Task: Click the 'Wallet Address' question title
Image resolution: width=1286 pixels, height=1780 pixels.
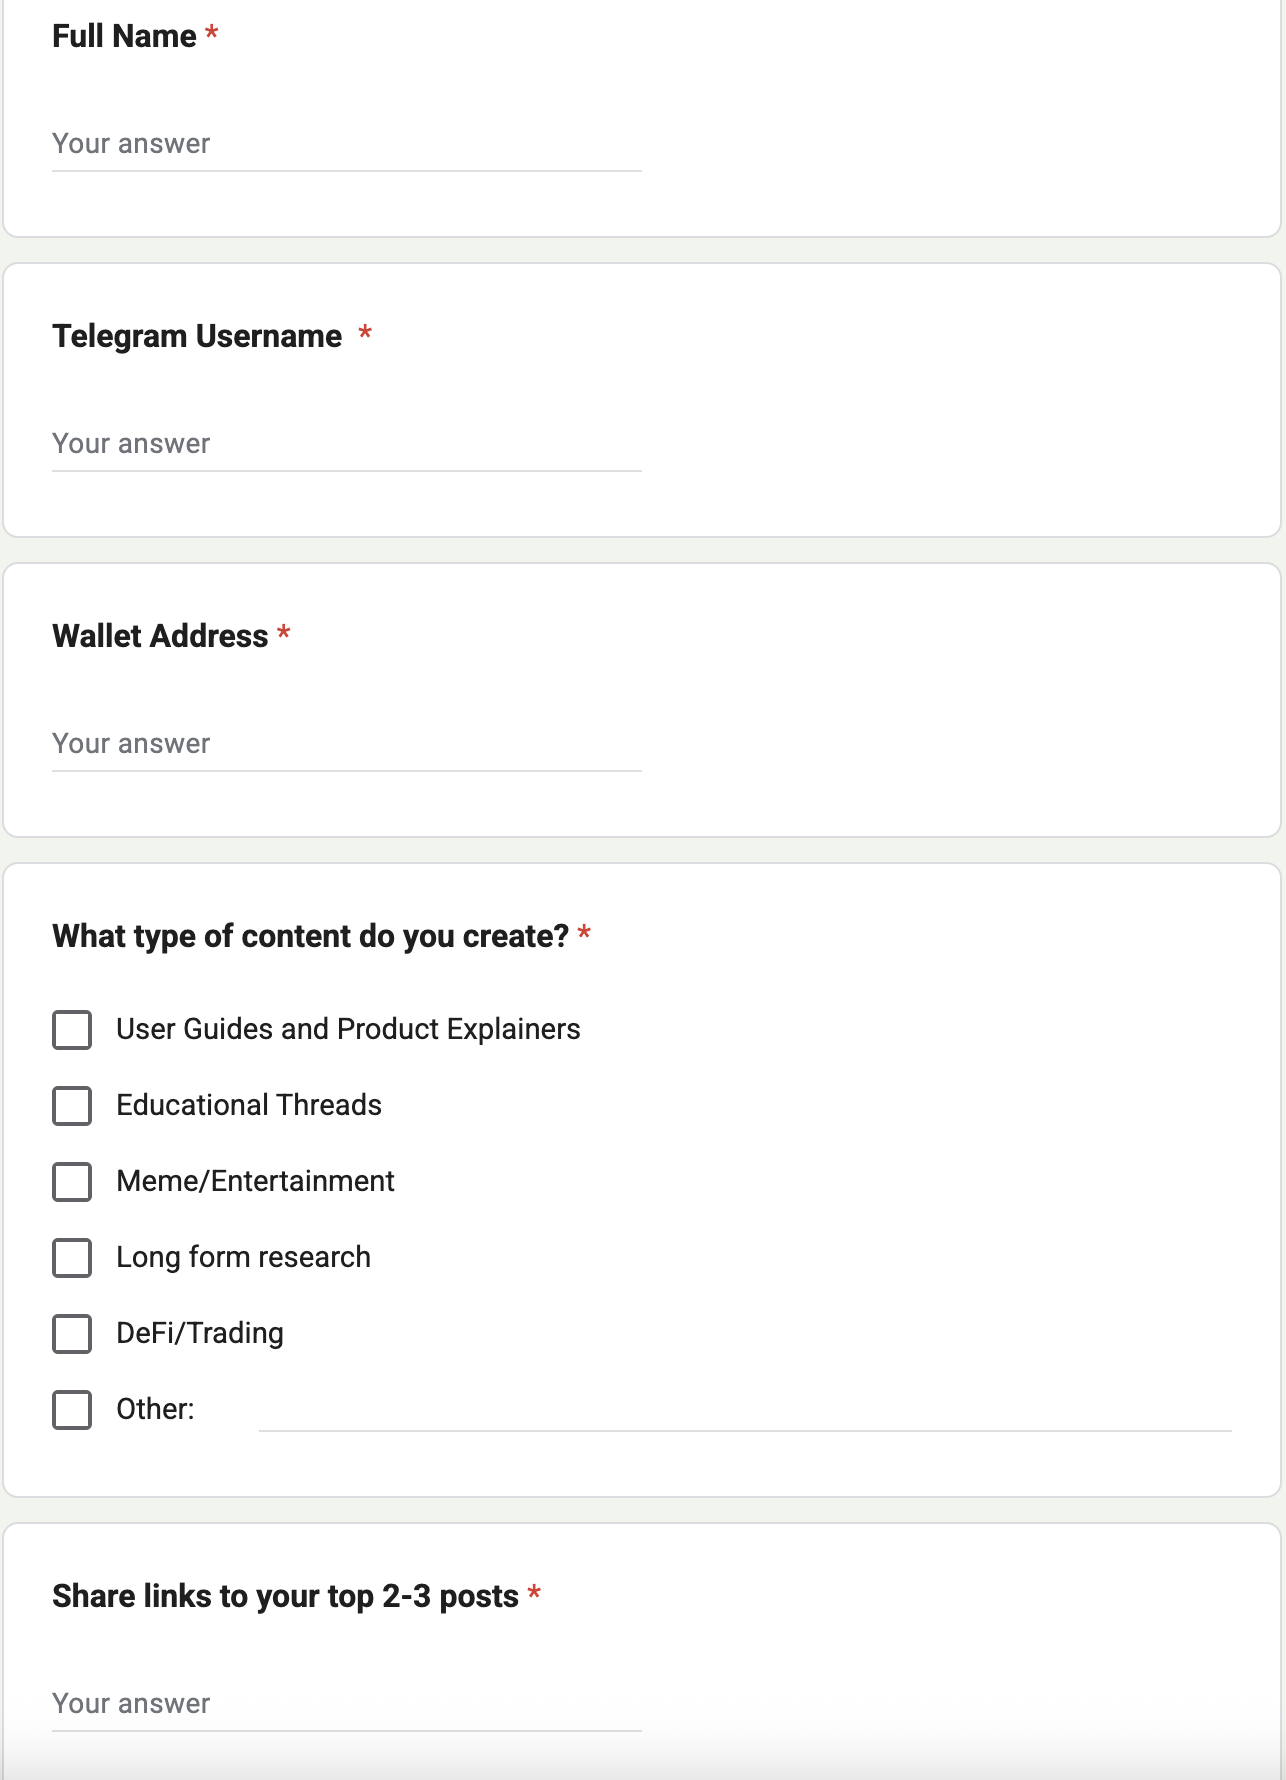Action: pyautogui.click(x=160, y=636)
